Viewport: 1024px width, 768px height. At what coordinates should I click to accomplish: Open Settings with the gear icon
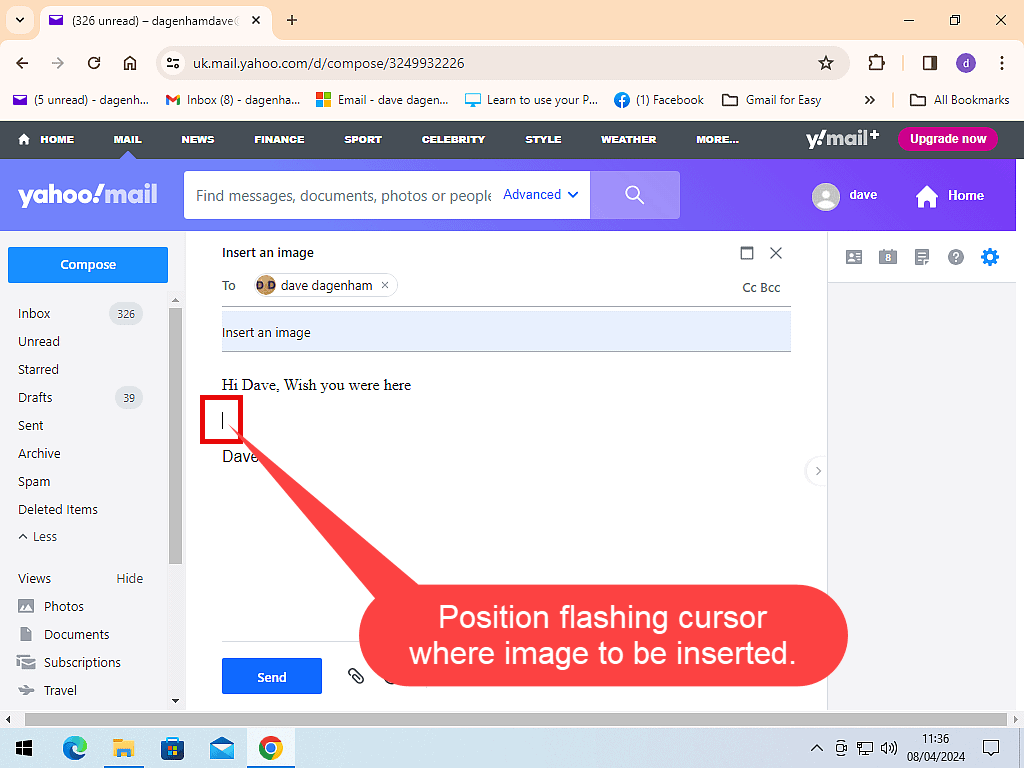point(990,257)
